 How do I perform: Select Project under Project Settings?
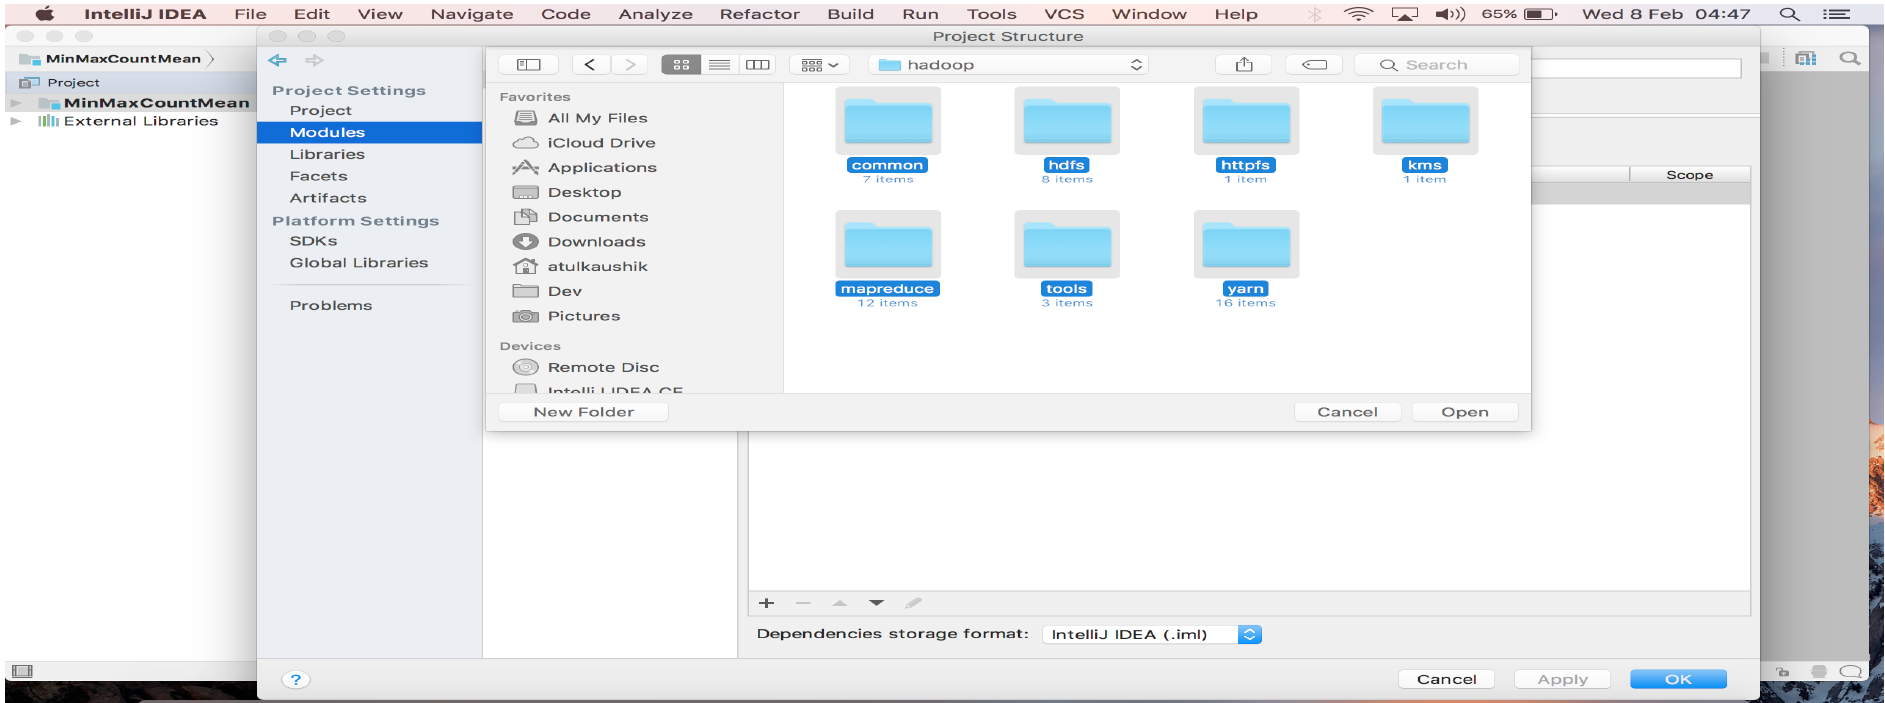point(321,111)
